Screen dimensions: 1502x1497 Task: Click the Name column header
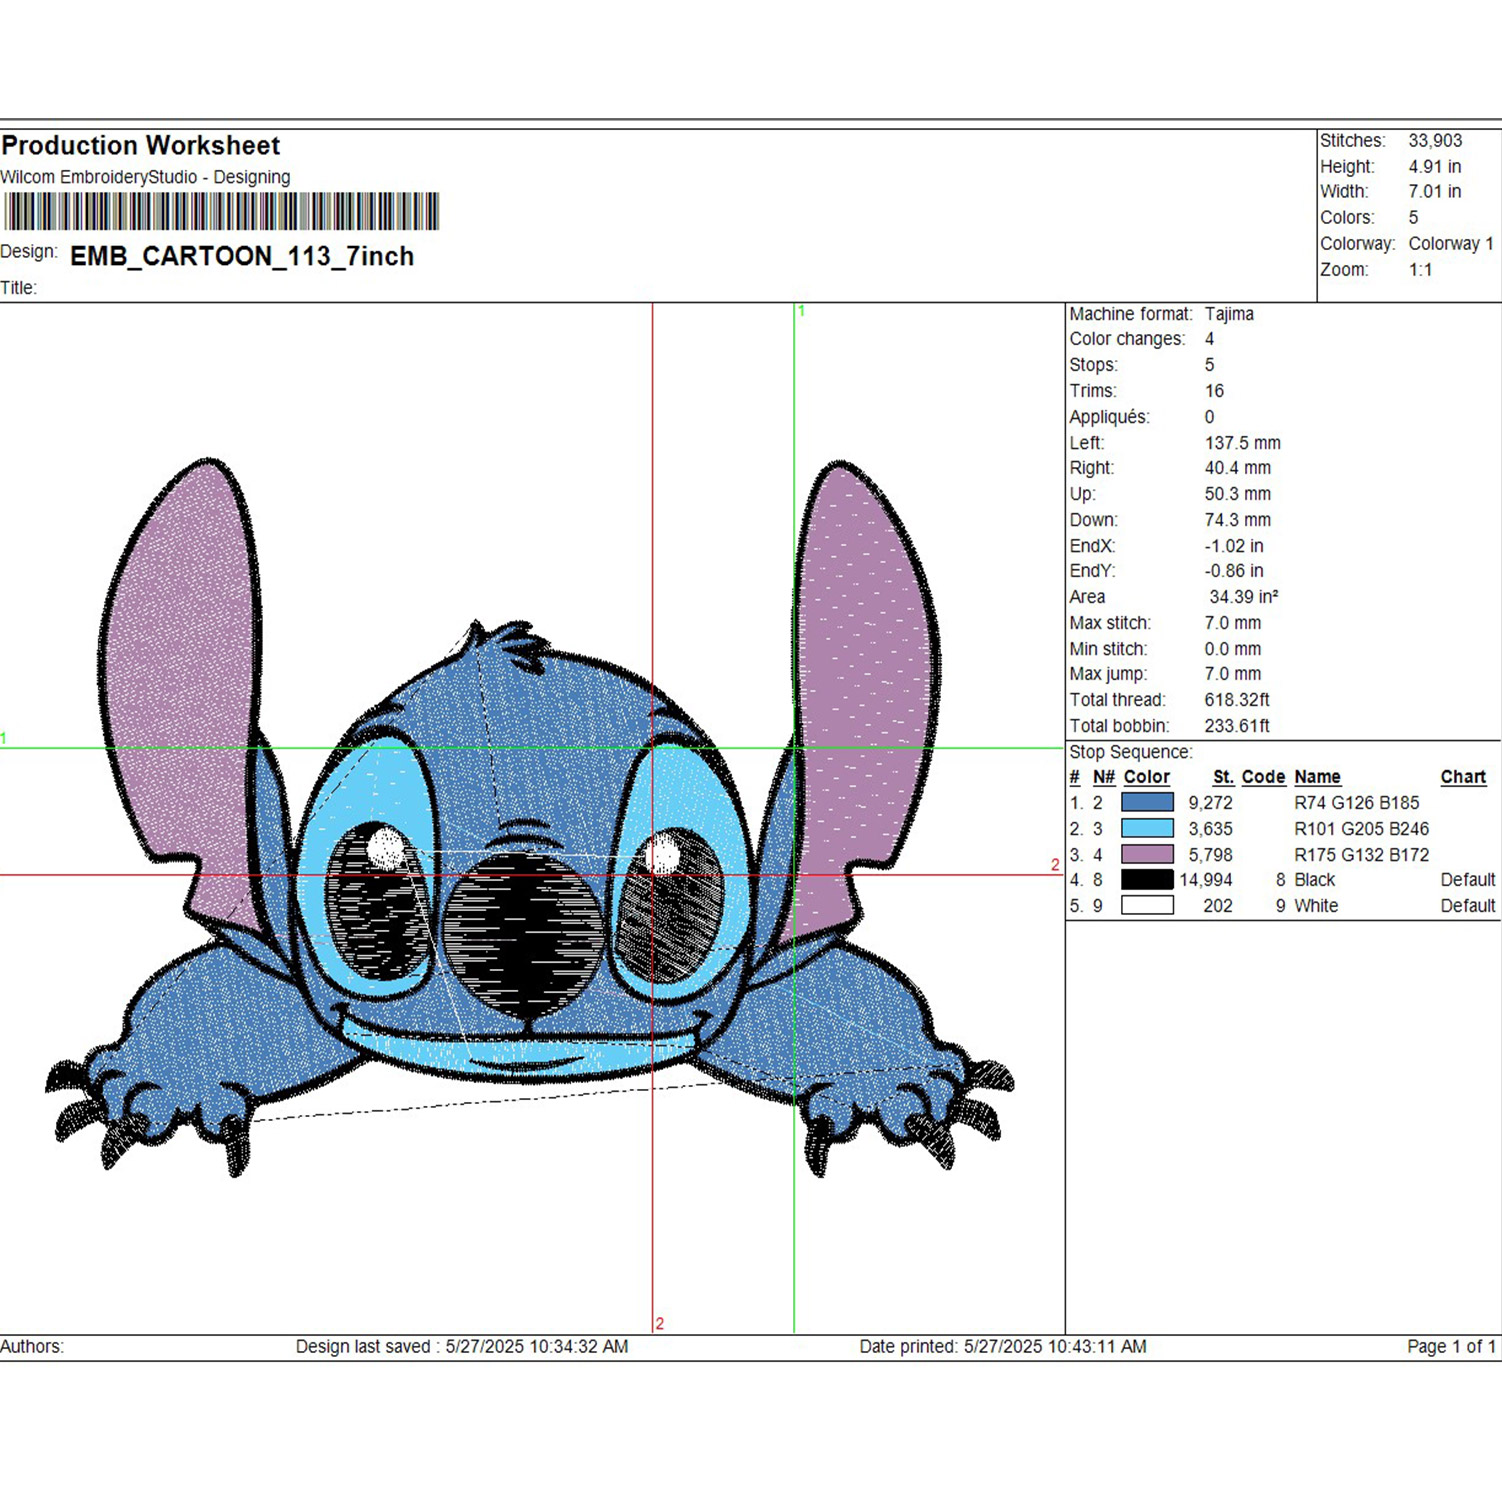1317,777
